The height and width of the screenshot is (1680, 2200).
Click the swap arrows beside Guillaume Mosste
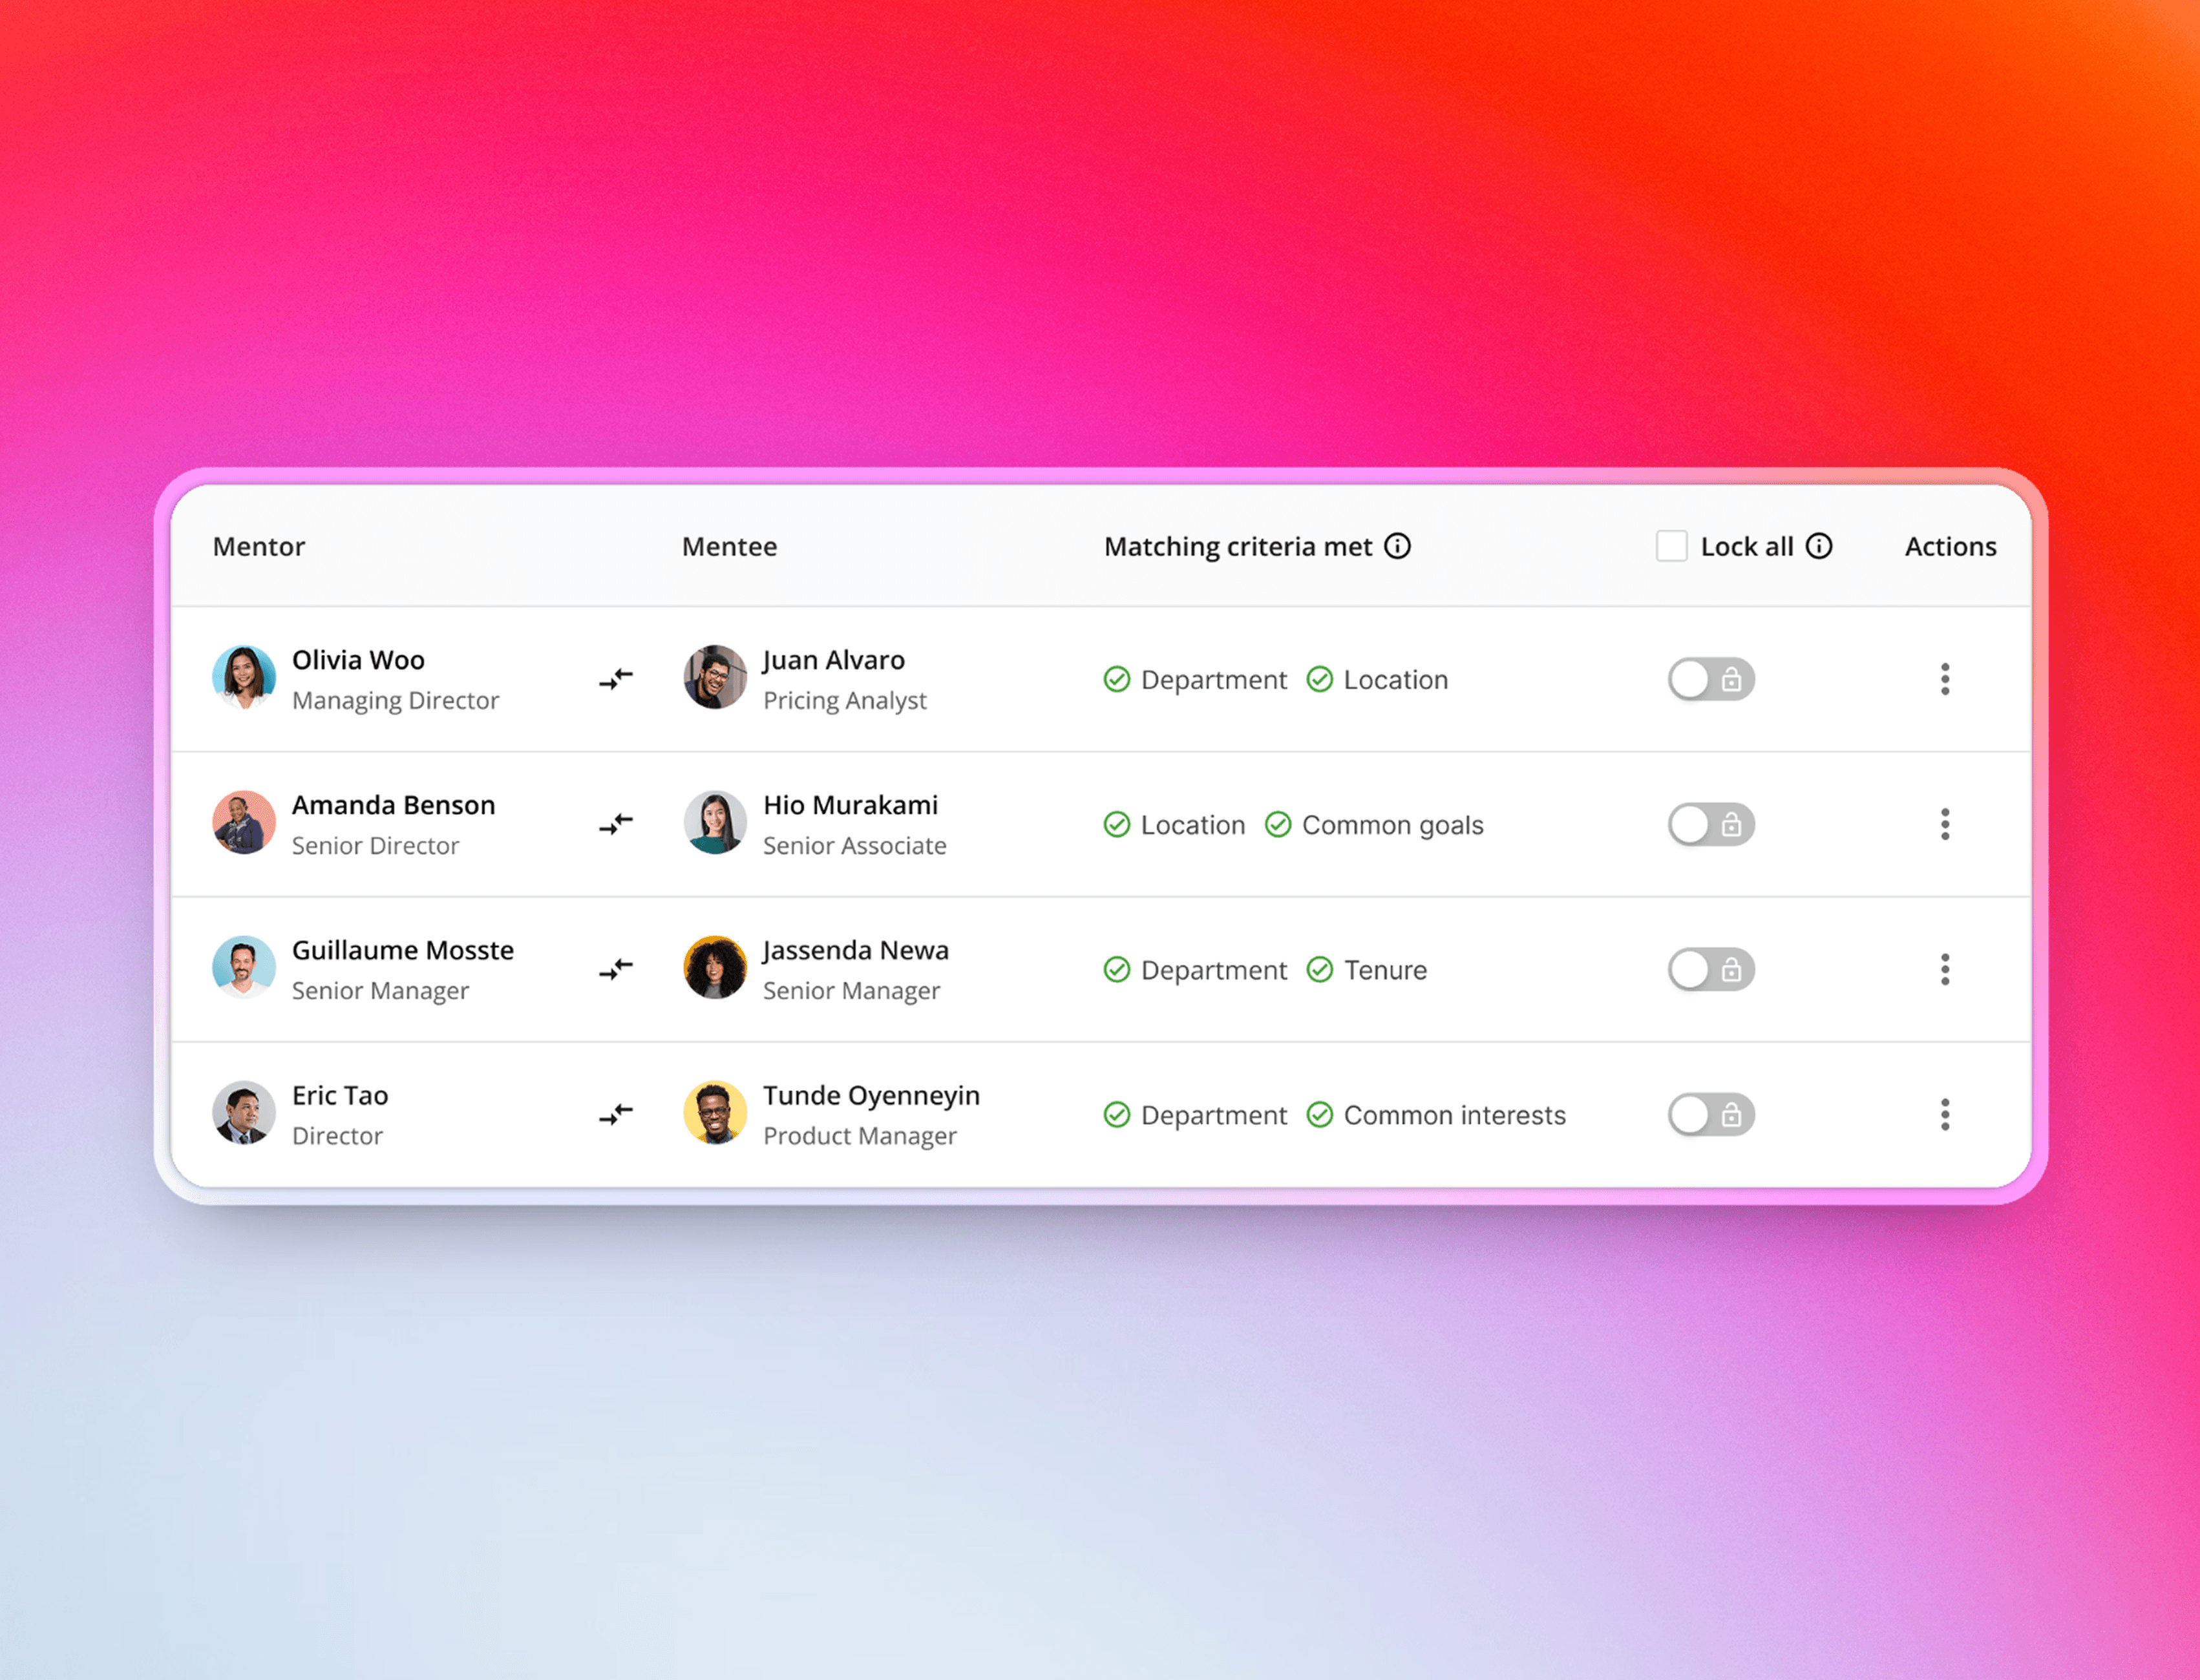pyautogui.click(x=616, y=969)
